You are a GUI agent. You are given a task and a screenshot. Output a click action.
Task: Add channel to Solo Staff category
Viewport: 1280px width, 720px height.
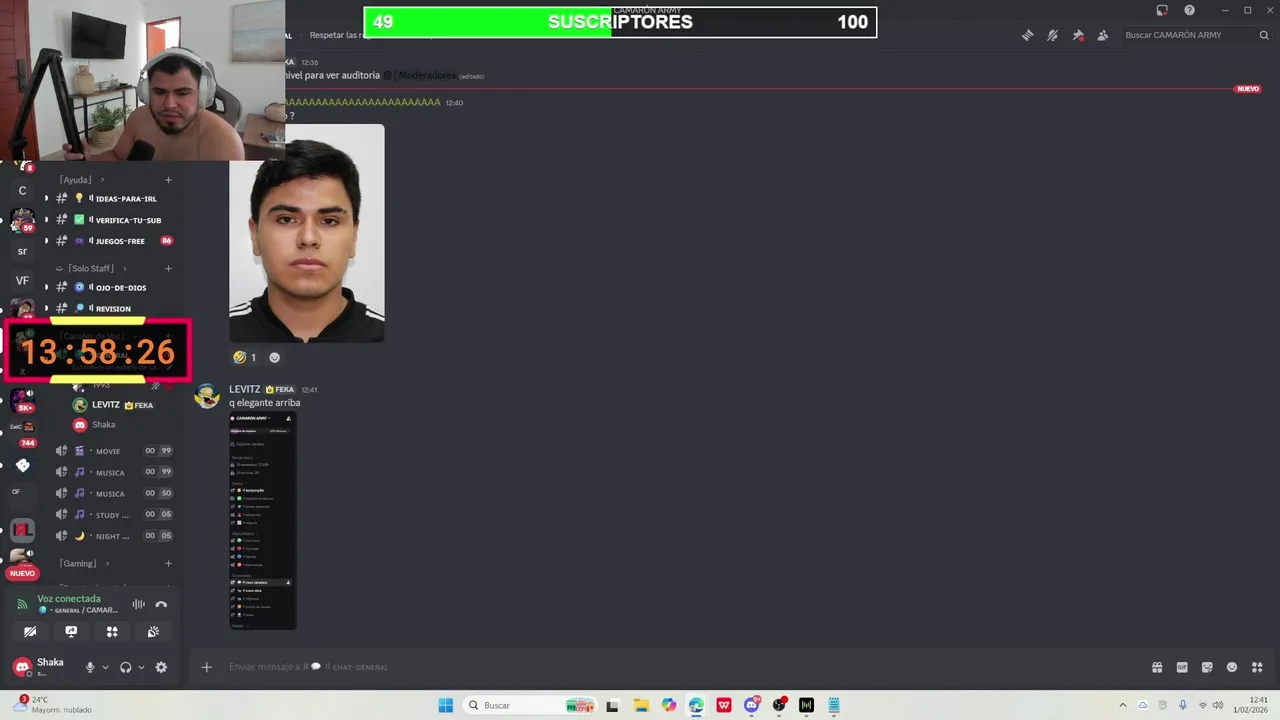(168, 268)
